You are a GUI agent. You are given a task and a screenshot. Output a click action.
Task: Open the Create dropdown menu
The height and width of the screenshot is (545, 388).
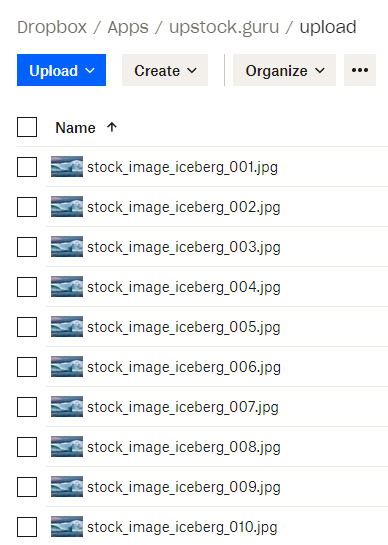click(x=165, y=70)
